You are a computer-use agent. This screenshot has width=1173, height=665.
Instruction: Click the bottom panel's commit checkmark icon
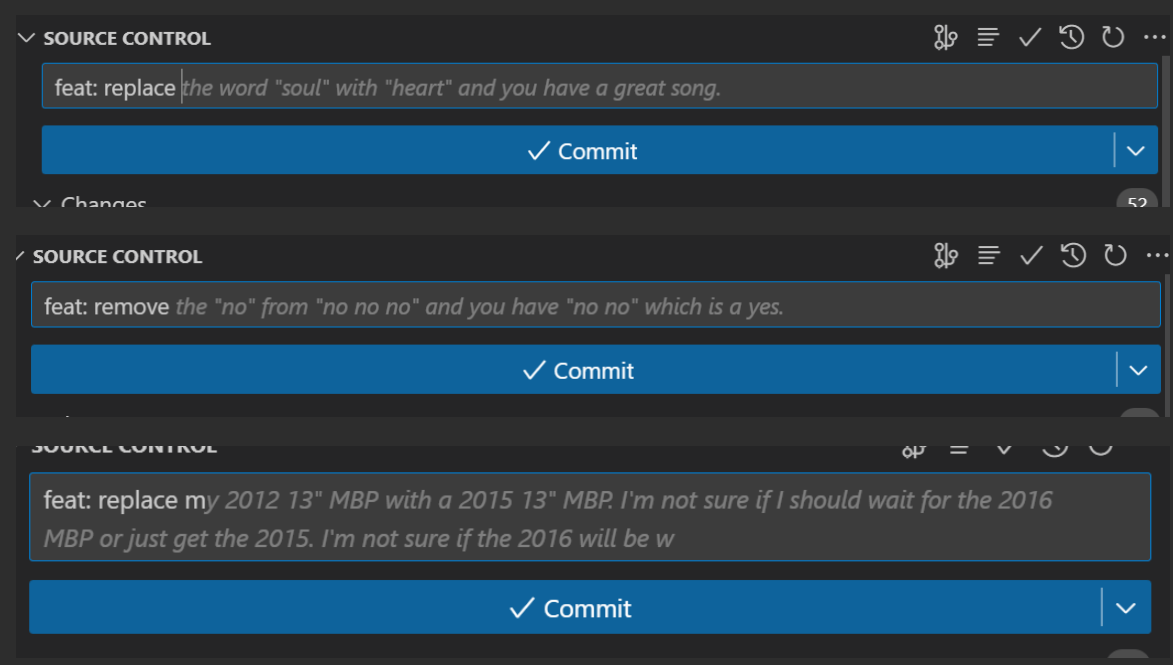click(x=1003, y=448)
